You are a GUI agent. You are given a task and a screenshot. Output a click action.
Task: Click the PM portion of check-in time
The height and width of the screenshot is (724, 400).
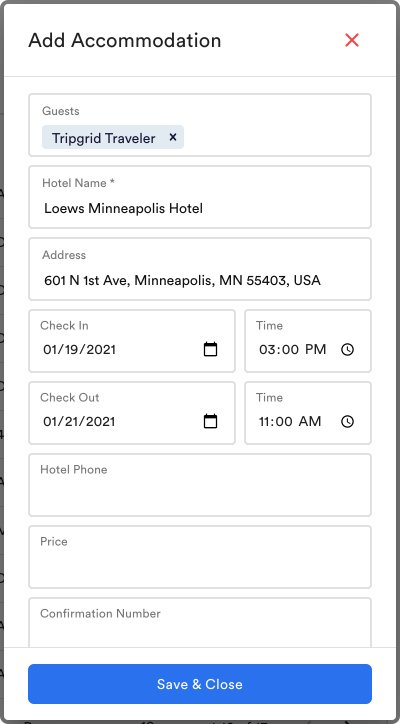pyautogui.click(x=316, y=350)
